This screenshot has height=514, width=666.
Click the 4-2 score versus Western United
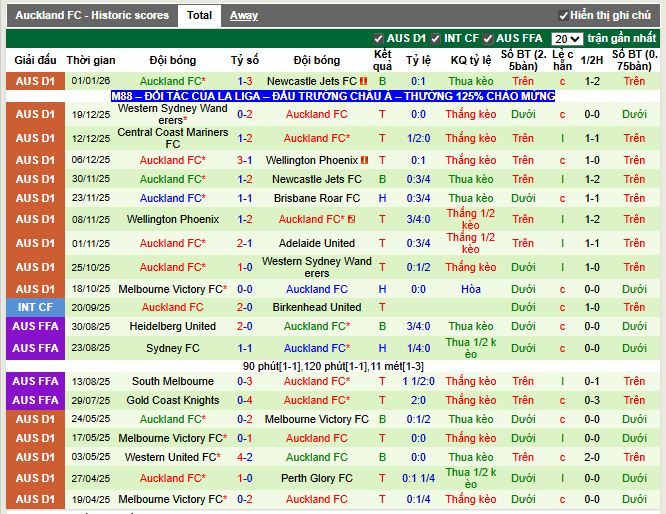[245, 457]
